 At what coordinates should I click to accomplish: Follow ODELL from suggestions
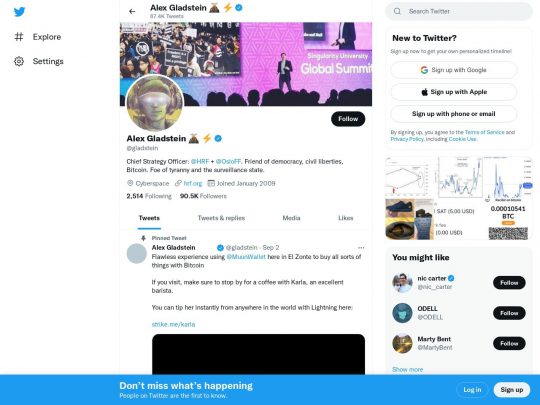pos(509,313)
